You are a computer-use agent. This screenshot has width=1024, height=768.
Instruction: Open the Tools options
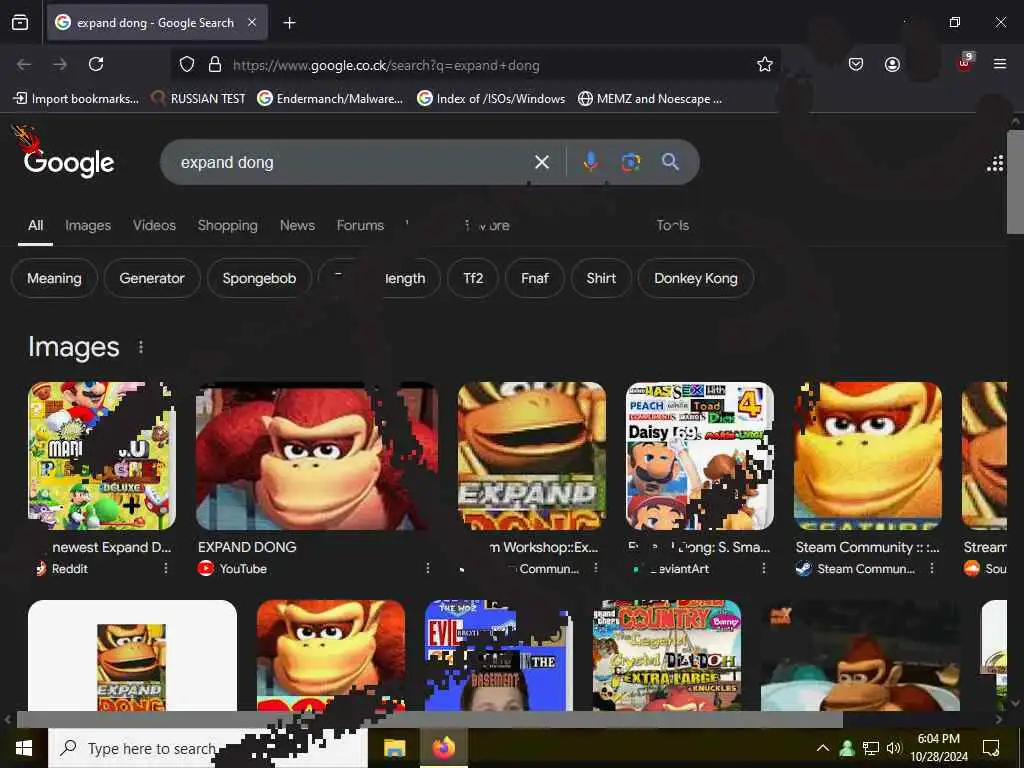(673, 225)
